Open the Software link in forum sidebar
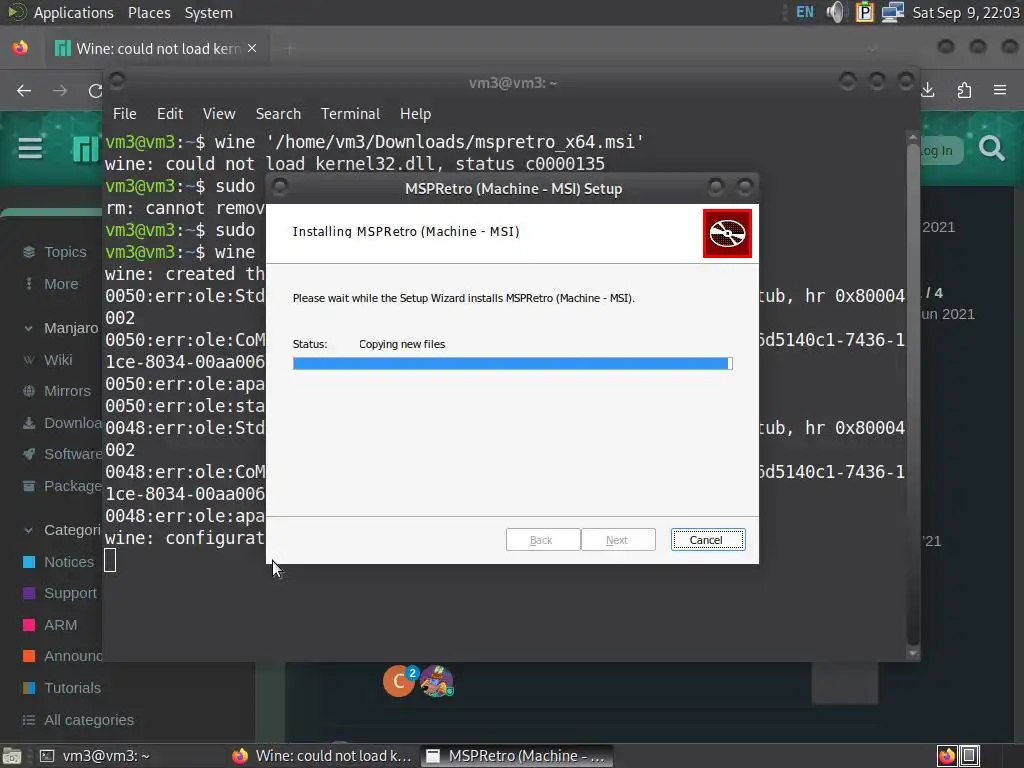 (63, 454)
